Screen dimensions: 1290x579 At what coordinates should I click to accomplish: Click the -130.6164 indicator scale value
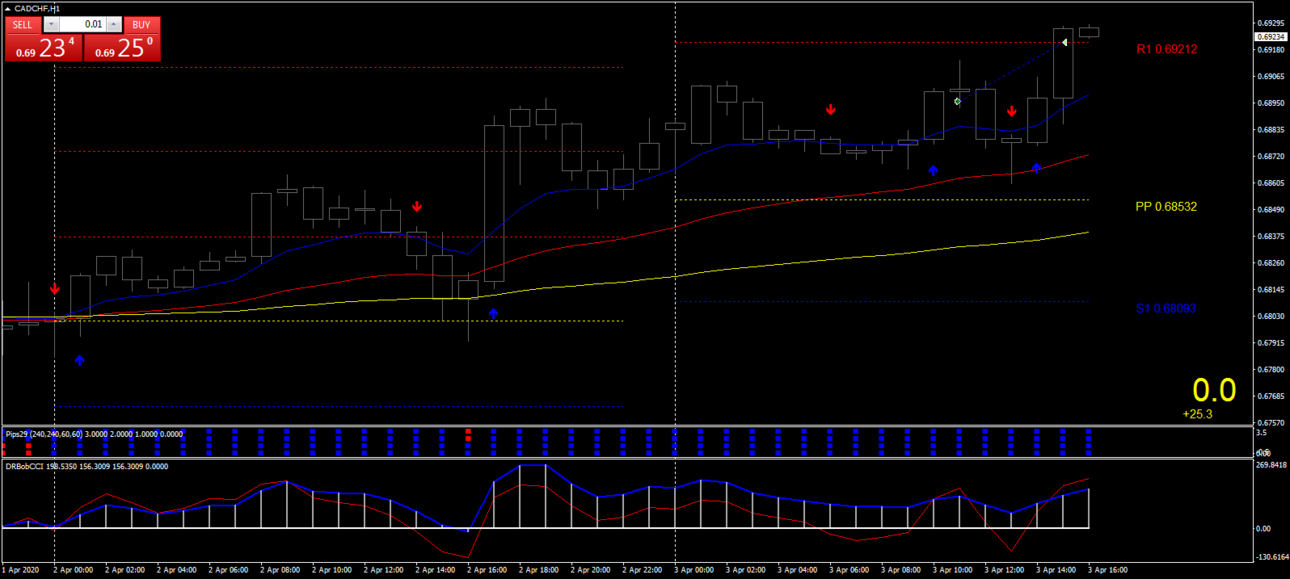pos(1271,557)
